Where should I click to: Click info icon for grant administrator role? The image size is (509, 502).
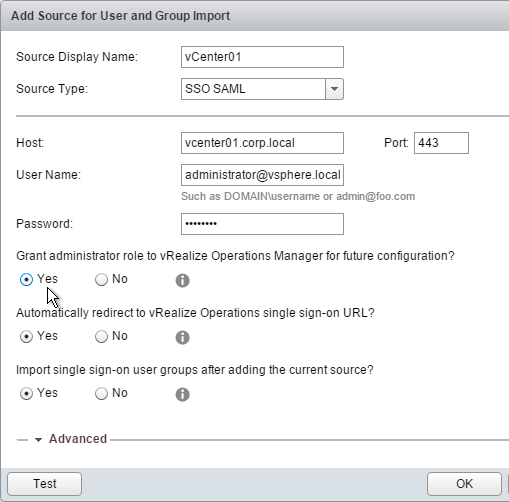coord(182,280)
